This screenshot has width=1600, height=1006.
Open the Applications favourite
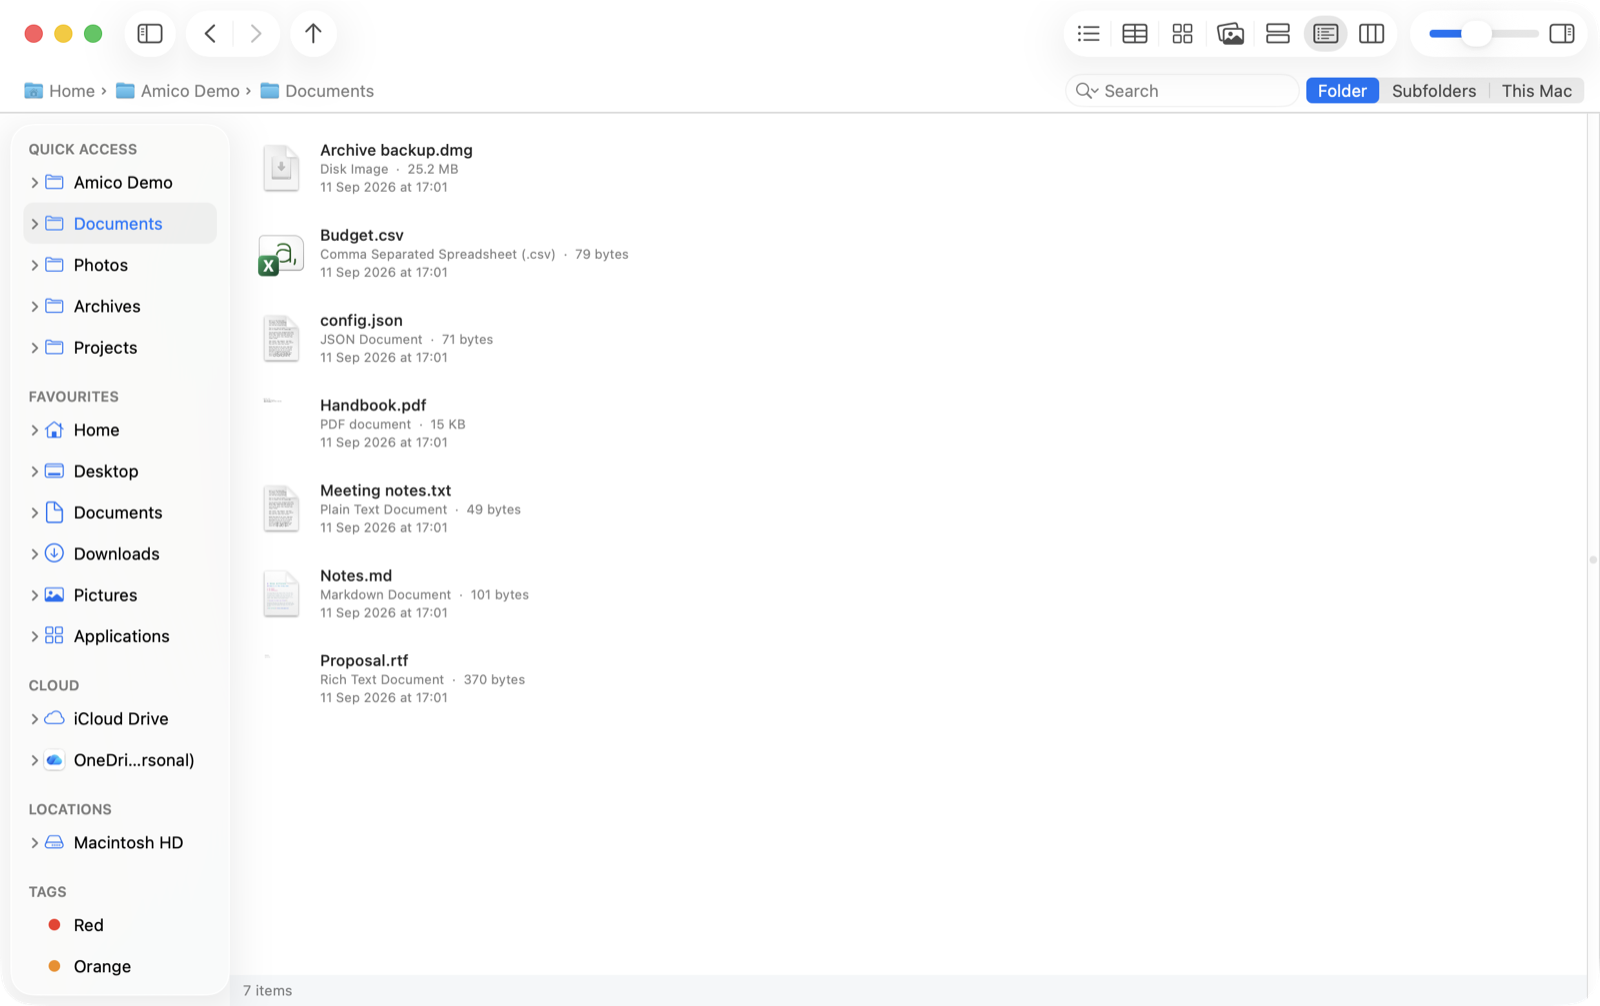[120, 636]
